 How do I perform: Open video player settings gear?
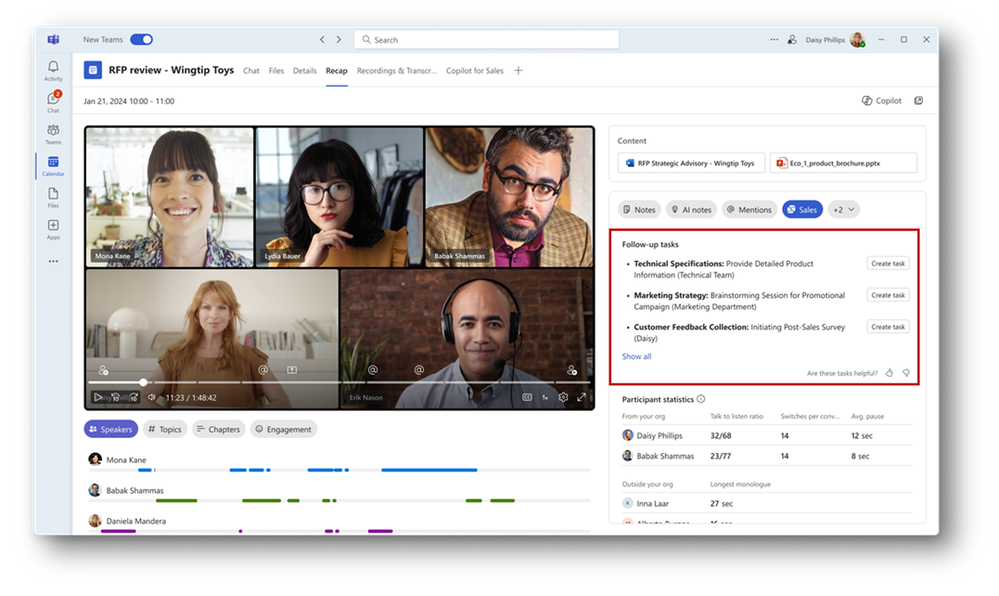pos(563,397)
